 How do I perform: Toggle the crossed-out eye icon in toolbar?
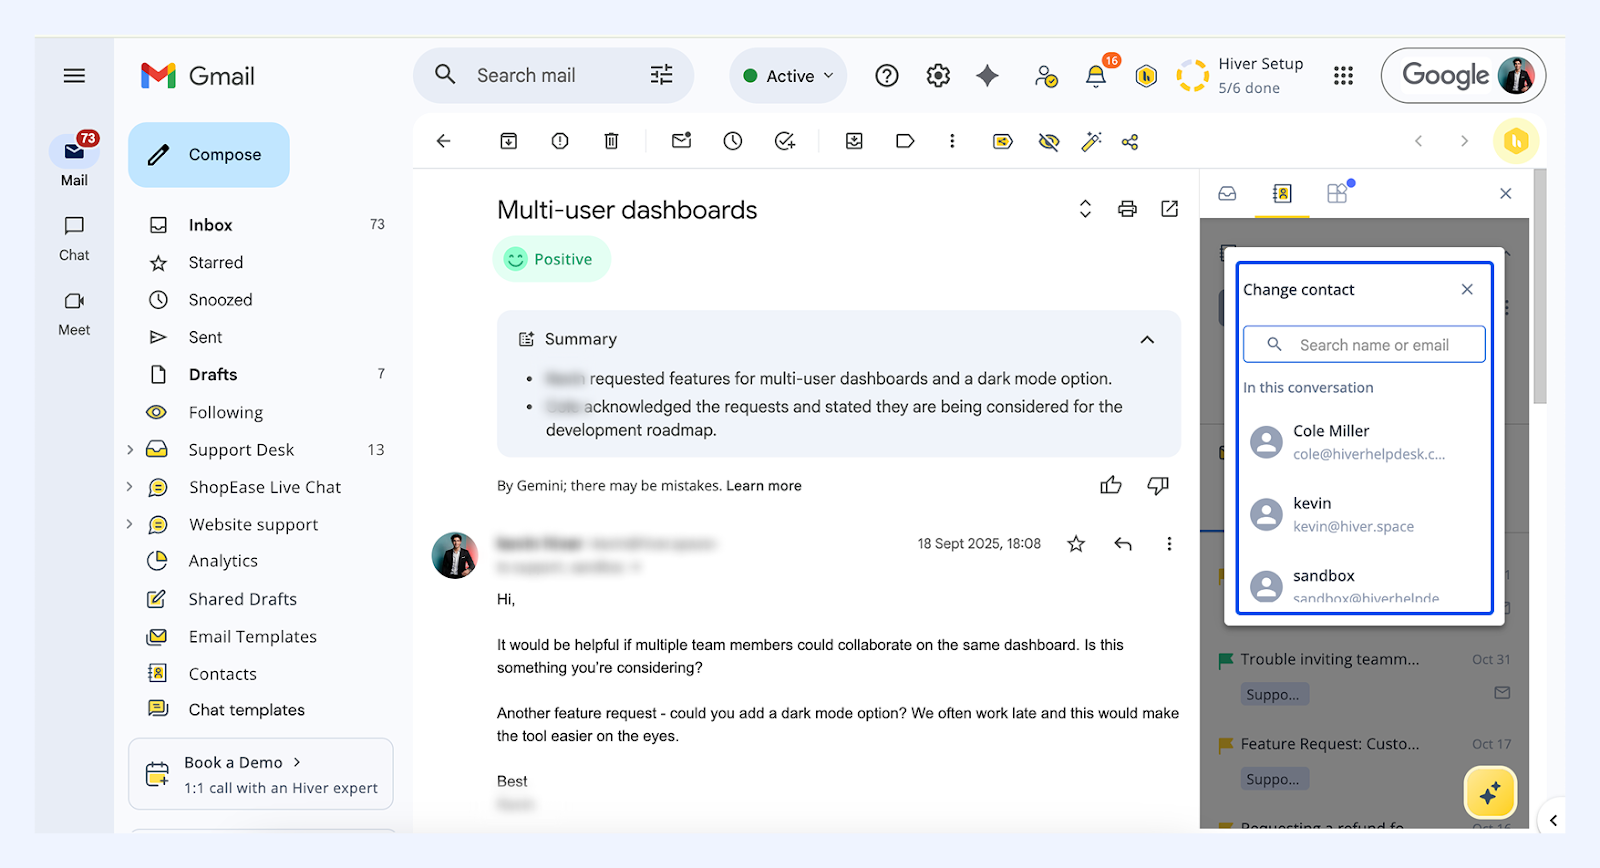tap(1049, 142)
